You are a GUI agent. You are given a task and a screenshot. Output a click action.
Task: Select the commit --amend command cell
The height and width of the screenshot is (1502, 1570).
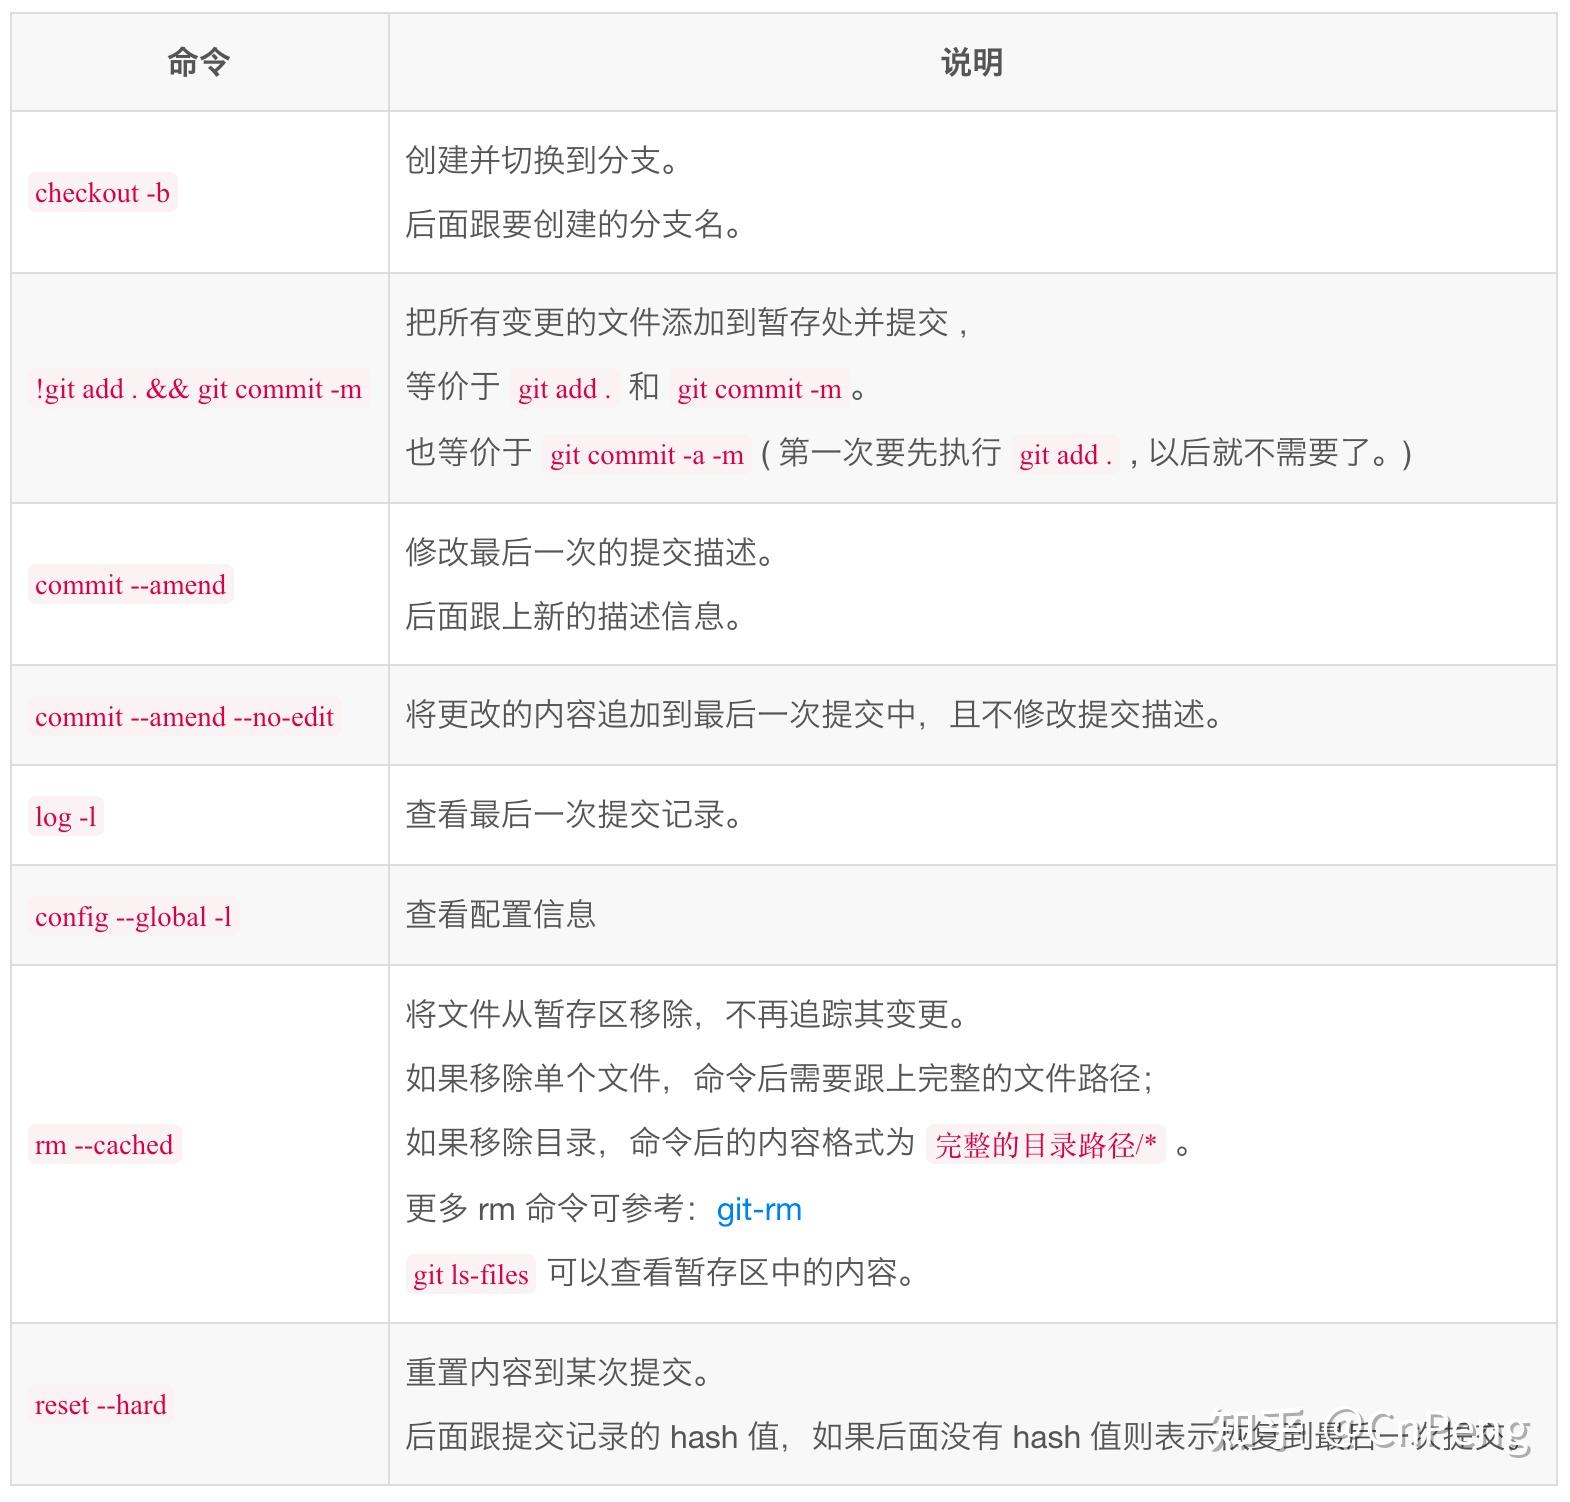[130, 584]
